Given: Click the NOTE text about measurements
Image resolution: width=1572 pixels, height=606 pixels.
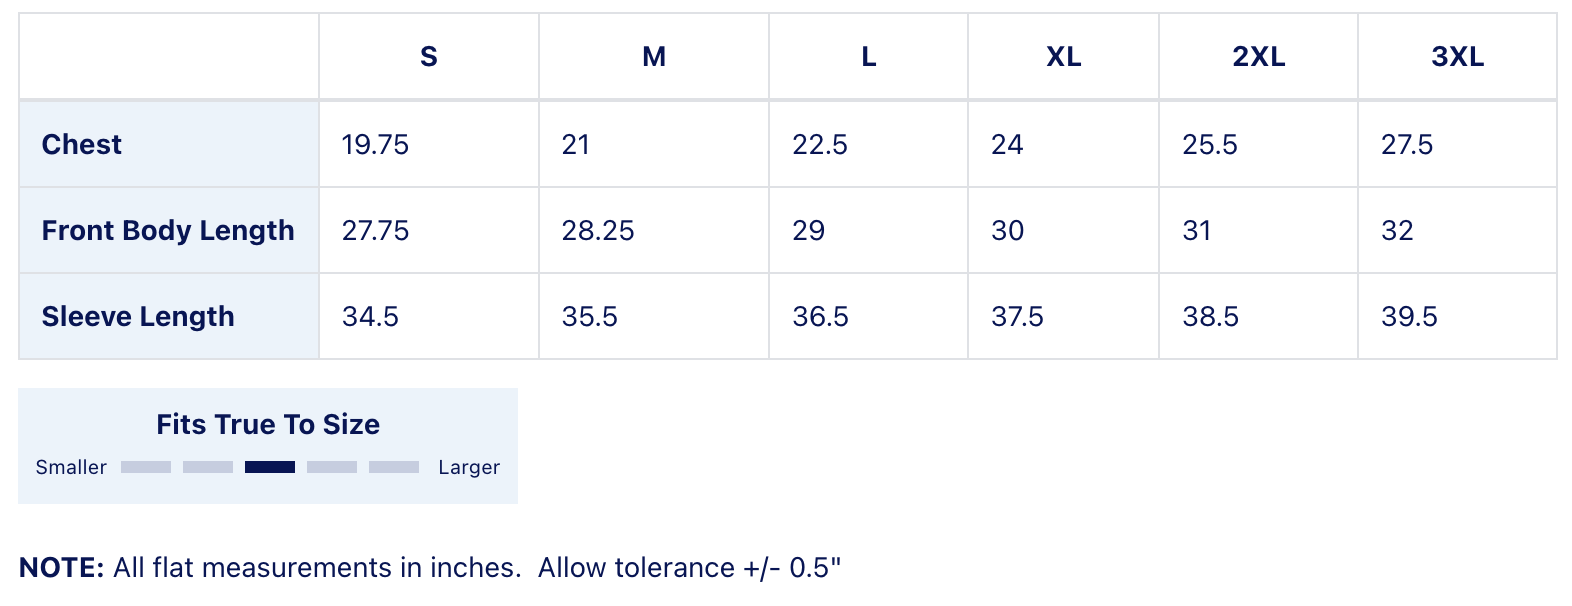Looking at the screenshot, I should [430, 568].
